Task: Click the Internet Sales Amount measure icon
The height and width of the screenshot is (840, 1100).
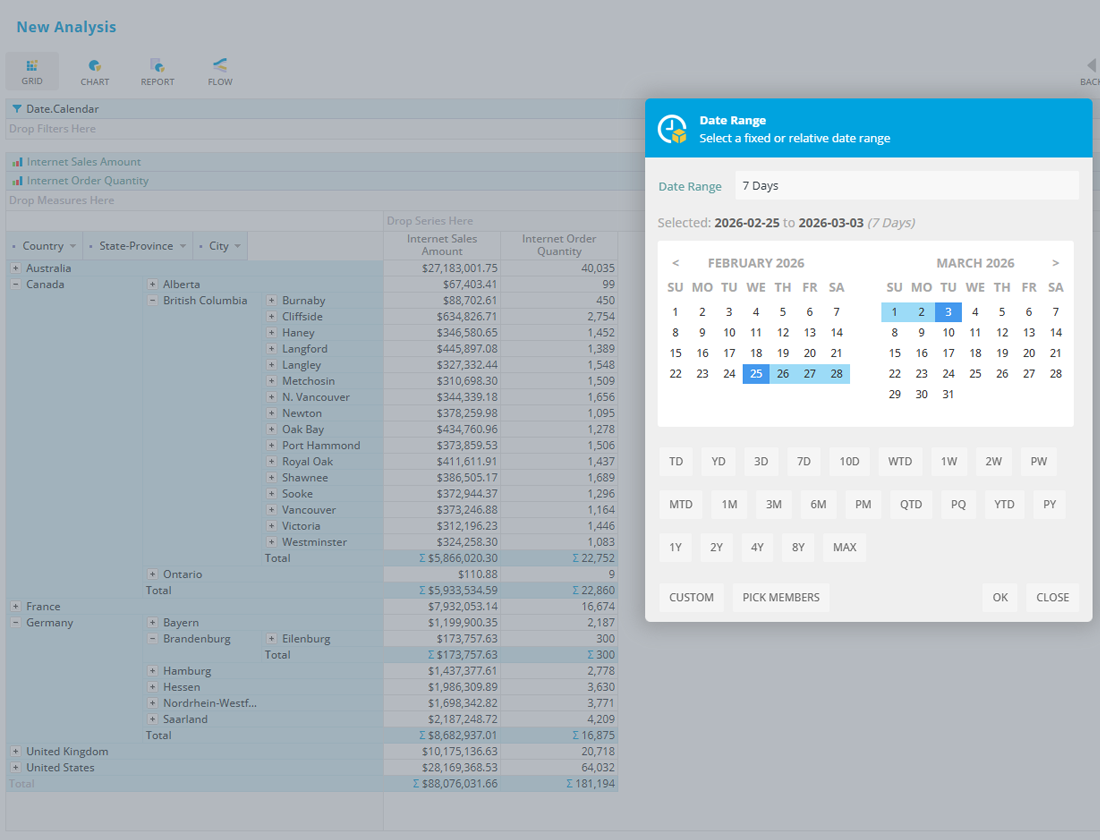Action: [17, 162]
